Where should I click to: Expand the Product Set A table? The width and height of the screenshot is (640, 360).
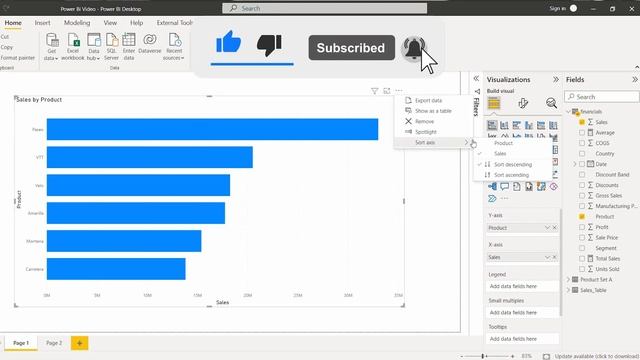coord(568,280)
